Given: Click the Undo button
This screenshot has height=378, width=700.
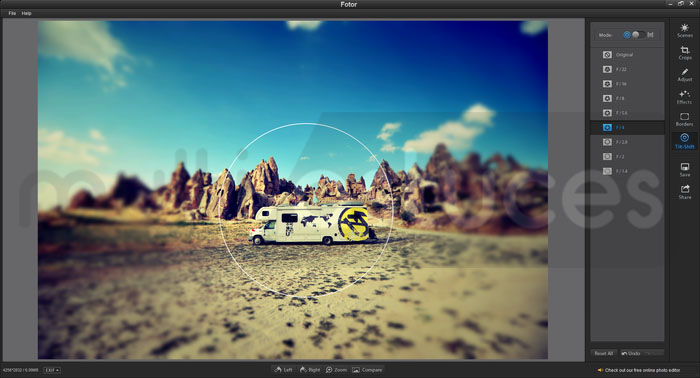Looking at the screenshot, I should click(x=630, y=353).
